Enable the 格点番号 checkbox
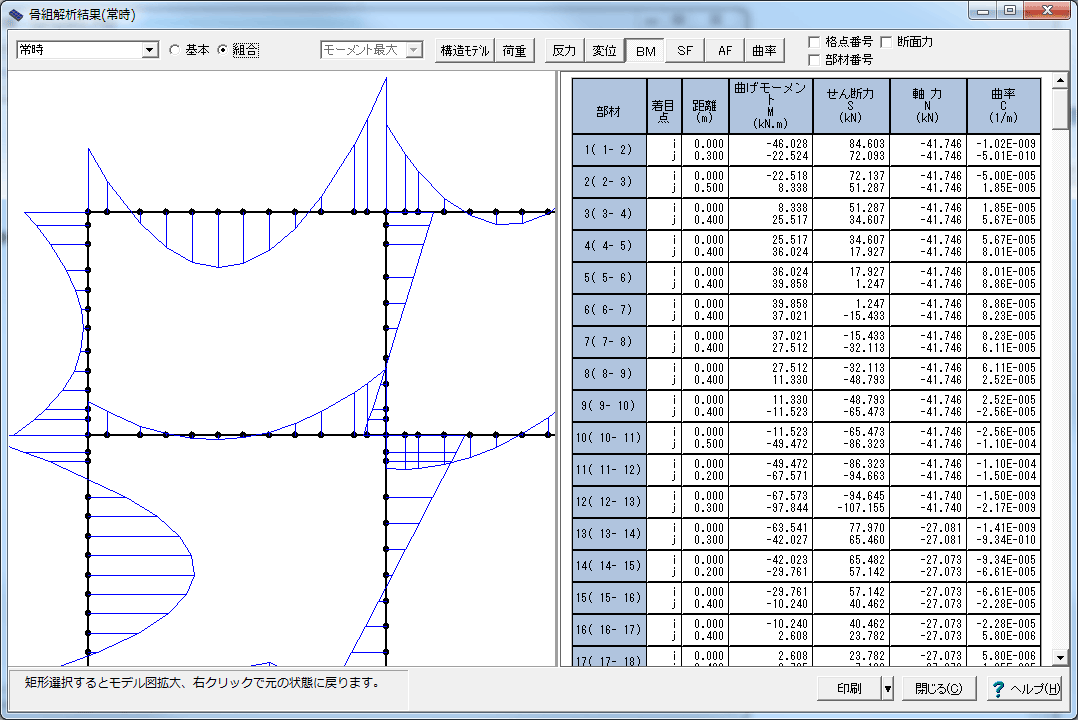 pyautogui.click(x=814, y=42)
